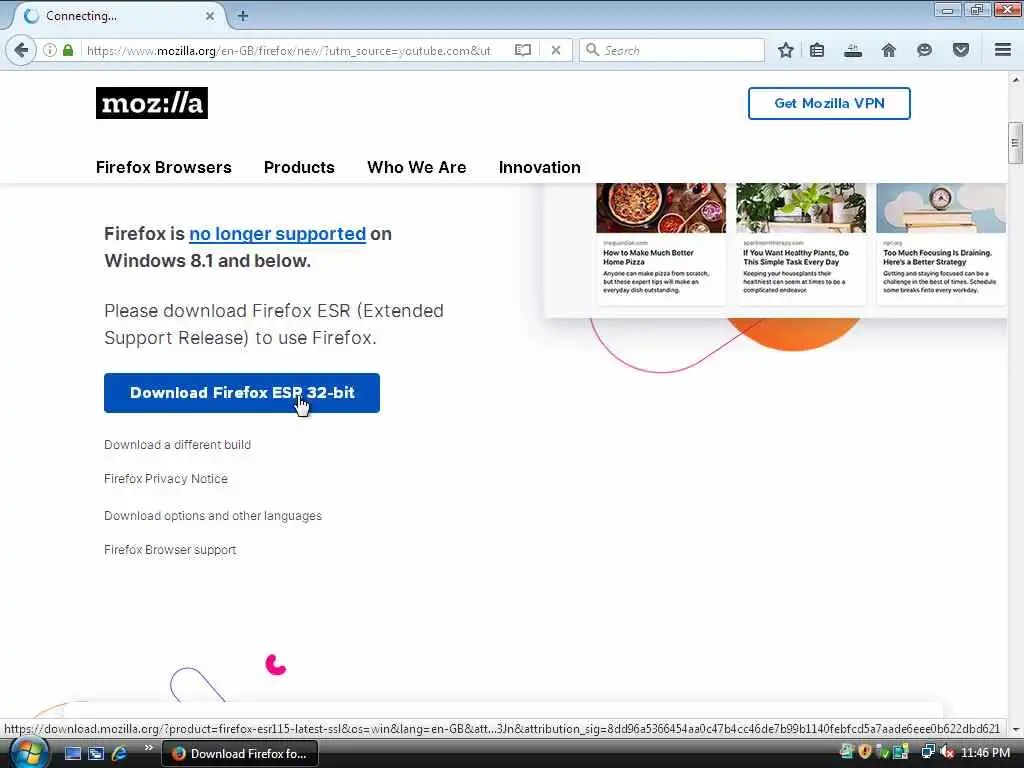
Task: Click the green padlock security icon
Action: pos(68,50)
